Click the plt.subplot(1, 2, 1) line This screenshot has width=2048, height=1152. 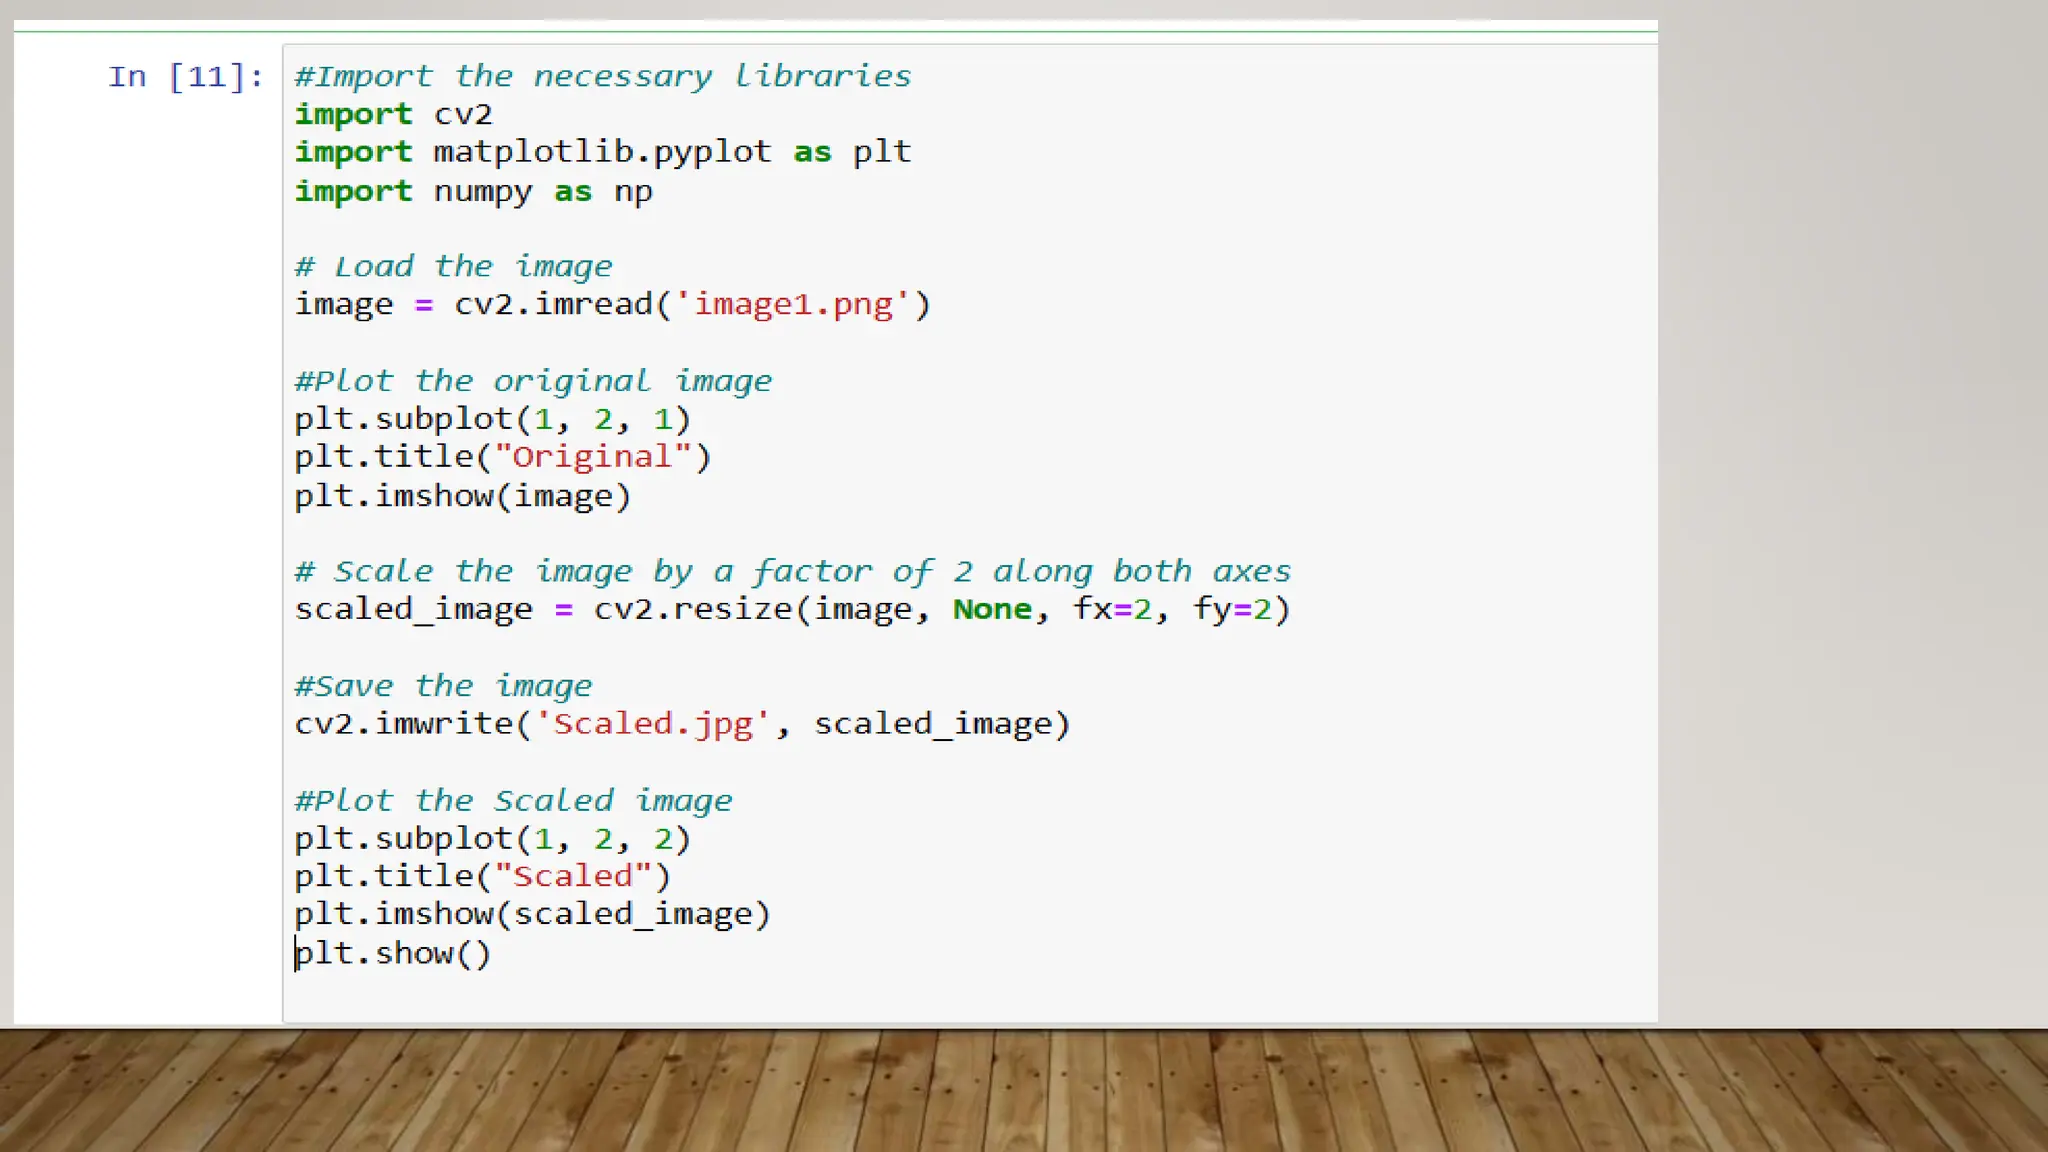point(492,419)
